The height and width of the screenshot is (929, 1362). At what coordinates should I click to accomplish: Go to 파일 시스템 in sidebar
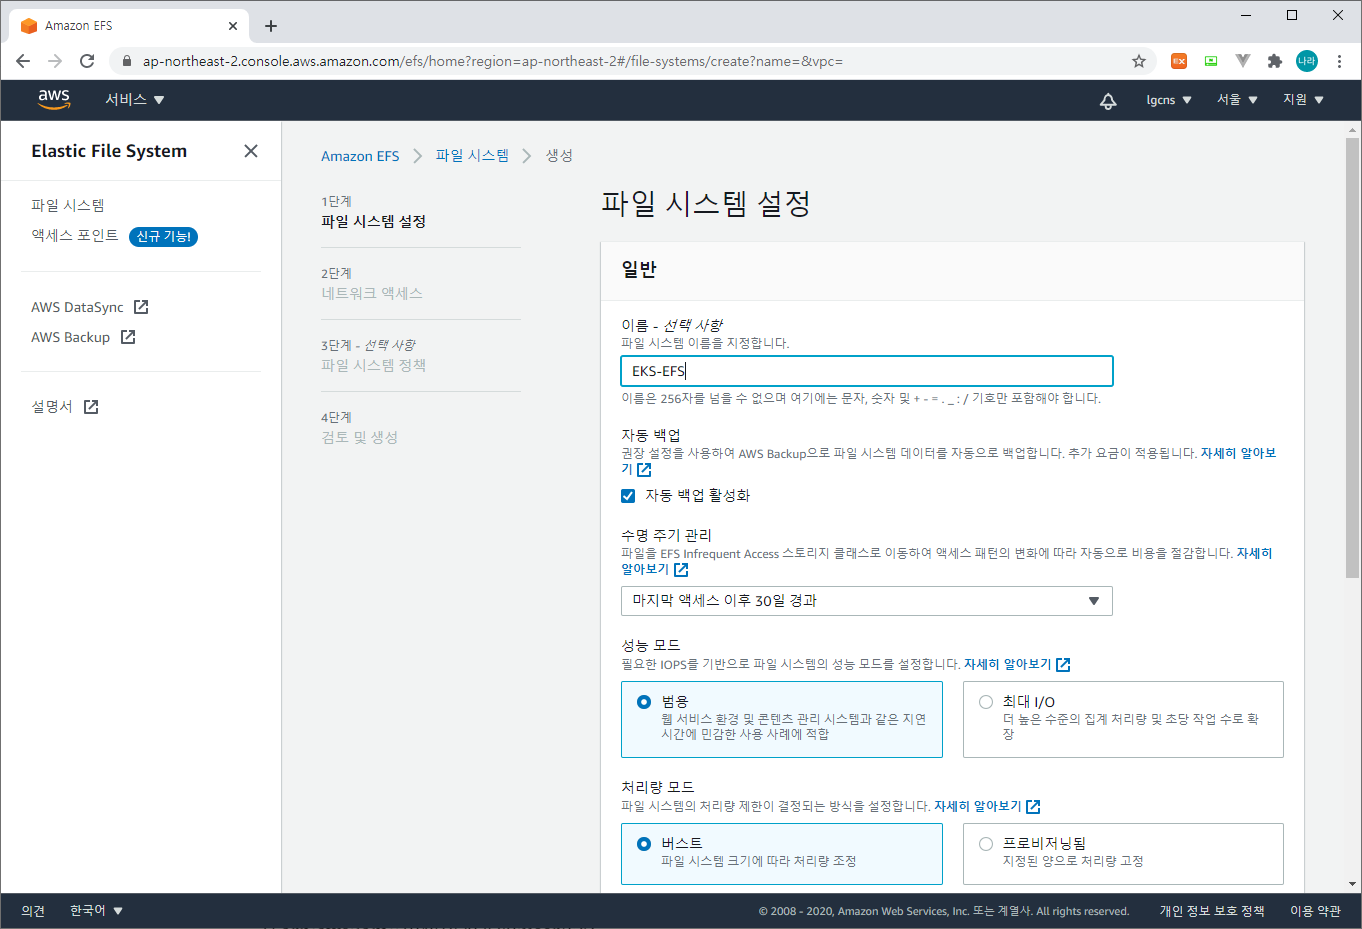[x=68, y=205]
